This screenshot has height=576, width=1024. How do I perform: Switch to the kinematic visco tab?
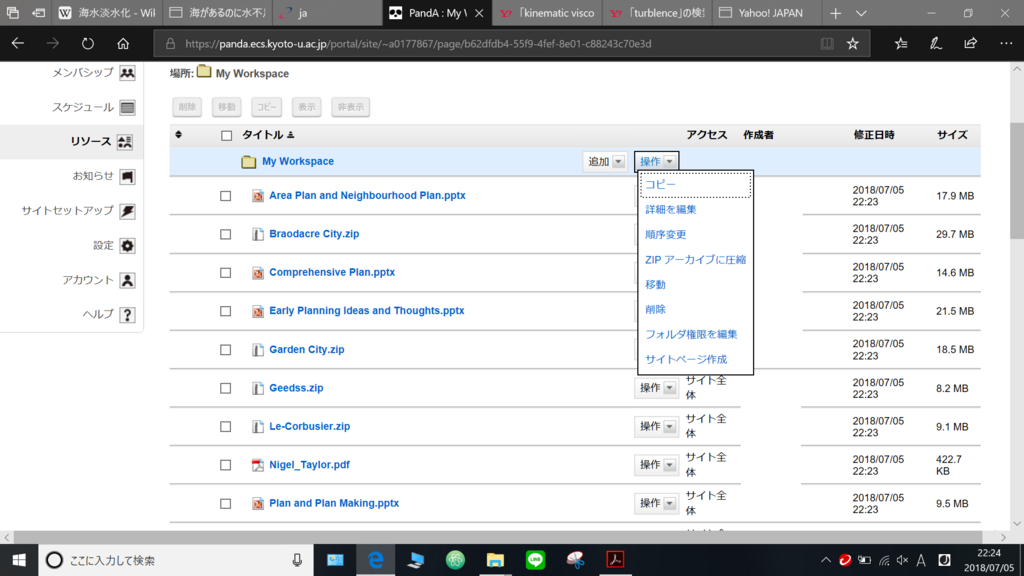coord(547,13)
